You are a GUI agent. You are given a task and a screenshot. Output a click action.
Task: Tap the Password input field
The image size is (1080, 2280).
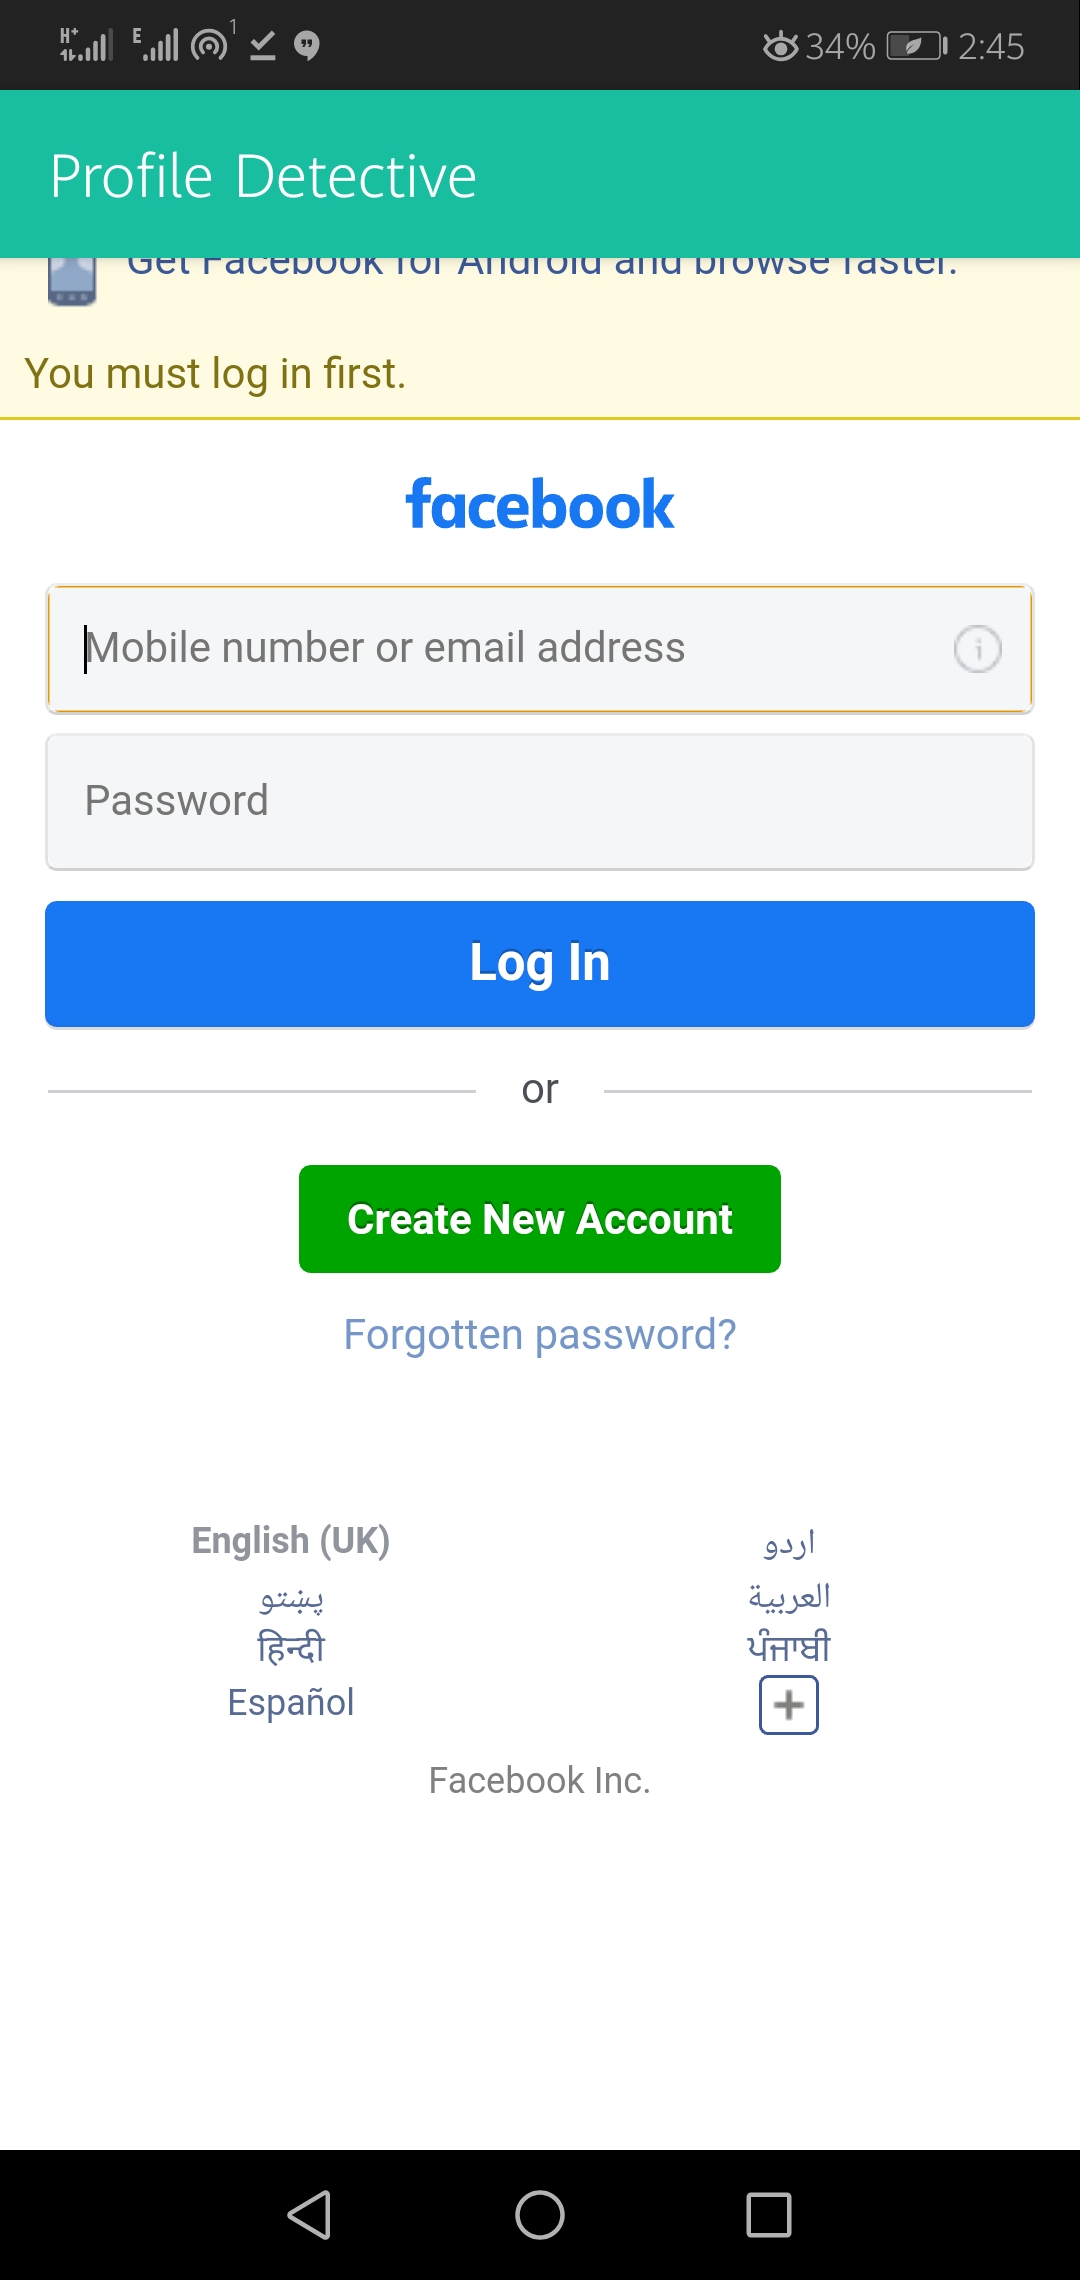[x=540, y=802]
